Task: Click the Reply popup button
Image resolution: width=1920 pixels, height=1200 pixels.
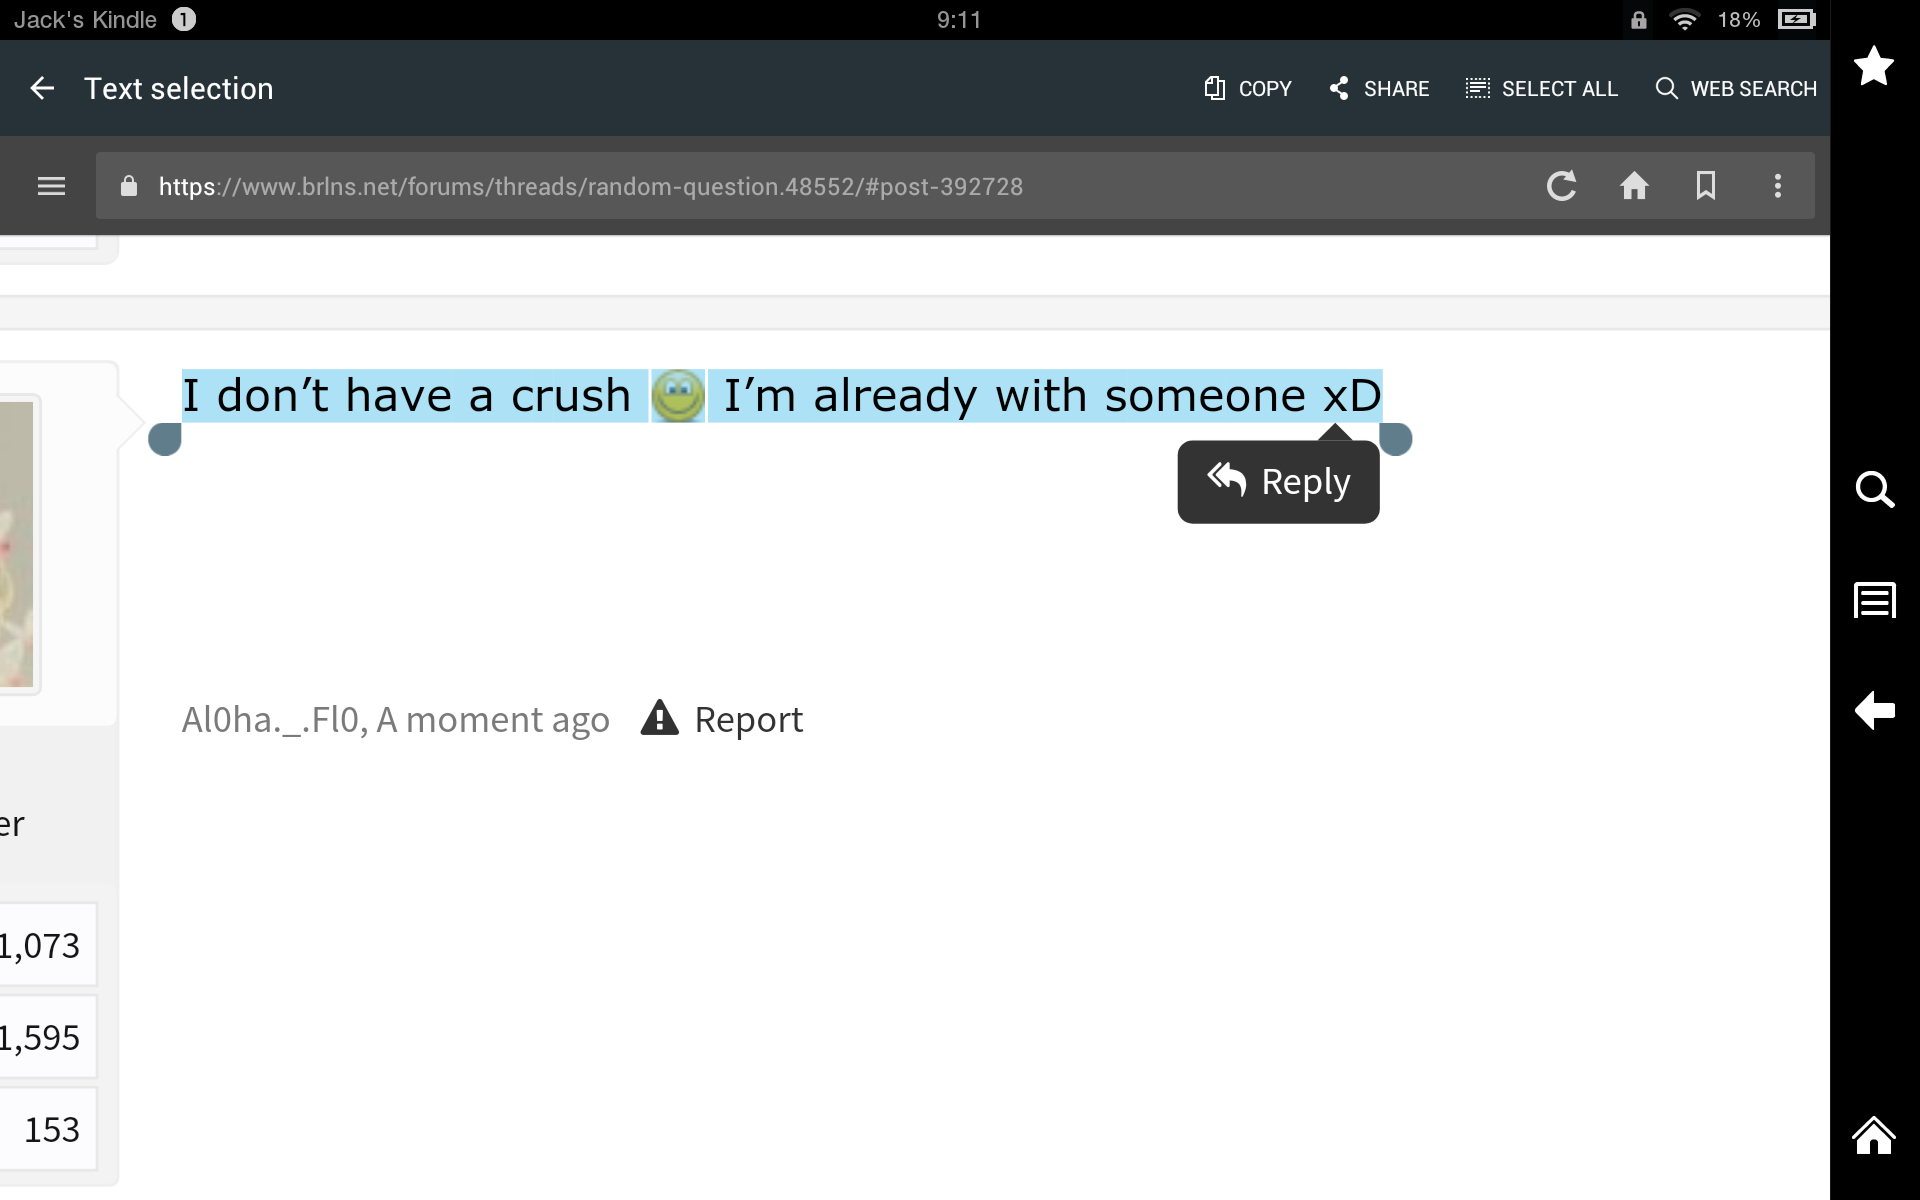Action: (x=1279, y=482)
